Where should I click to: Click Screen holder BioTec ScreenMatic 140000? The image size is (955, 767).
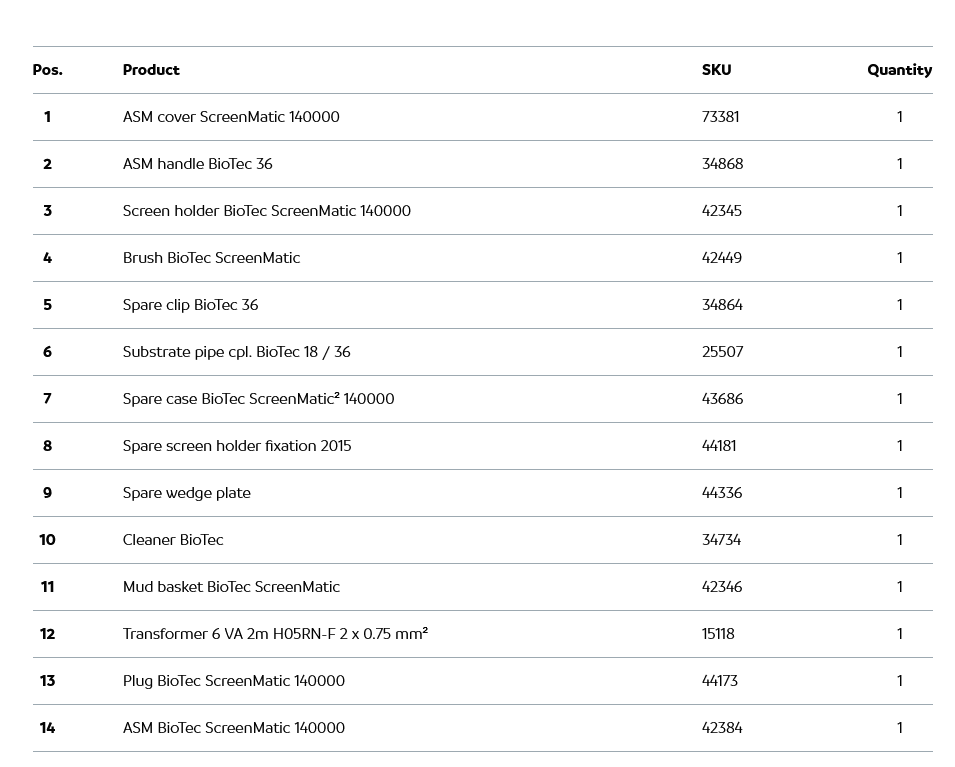[266, 211]
